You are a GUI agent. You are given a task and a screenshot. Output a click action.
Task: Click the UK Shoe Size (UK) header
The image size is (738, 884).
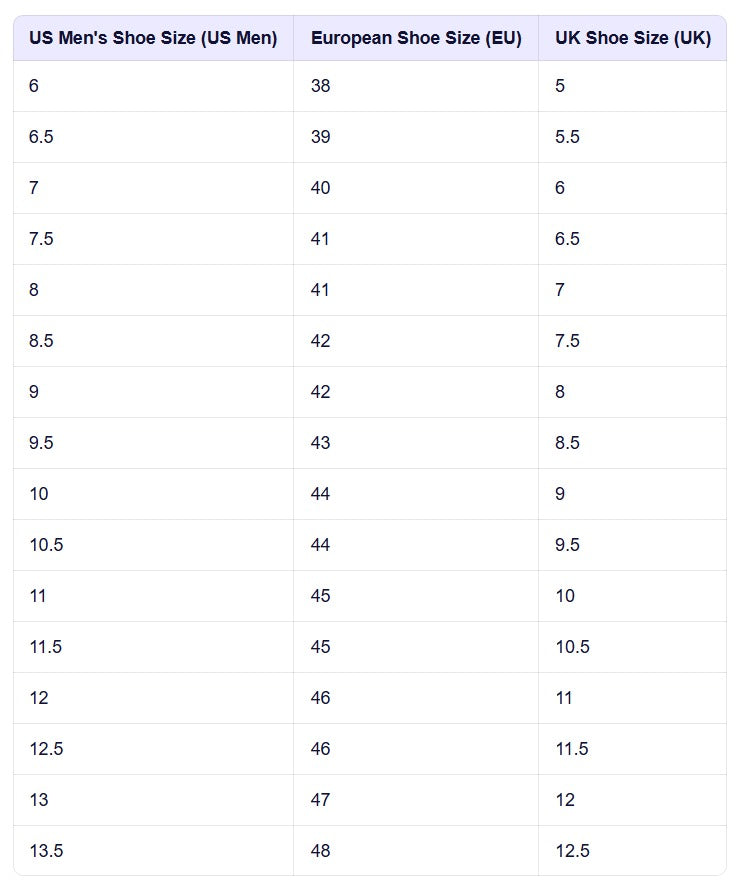633,39
